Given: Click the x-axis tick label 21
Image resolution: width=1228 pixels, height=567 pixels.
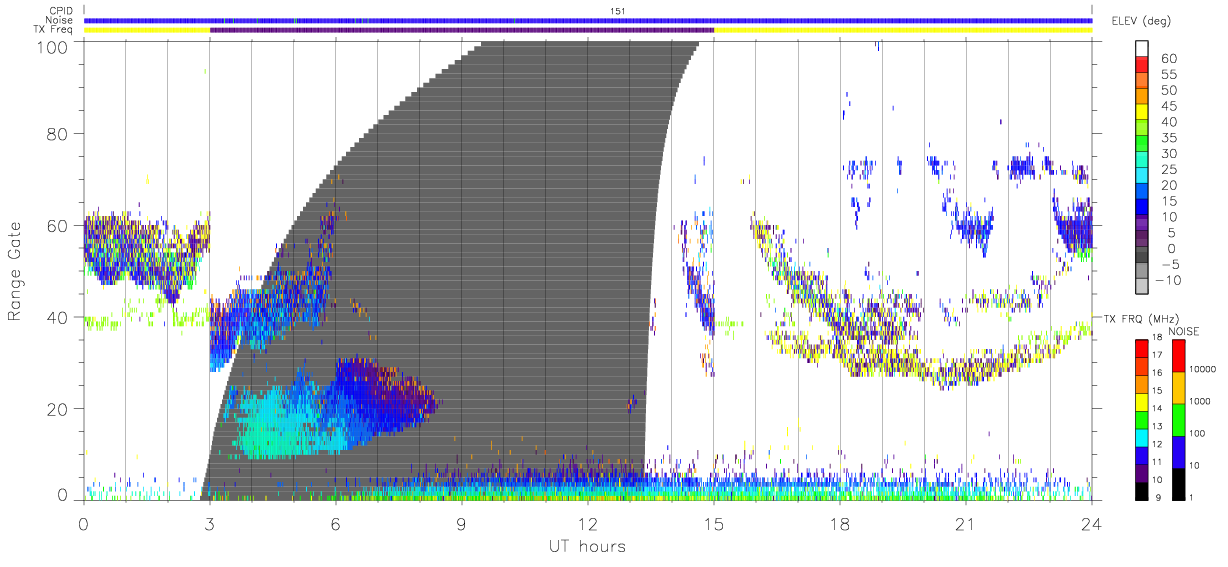Looking at the screenshot, I should [966, 524].
